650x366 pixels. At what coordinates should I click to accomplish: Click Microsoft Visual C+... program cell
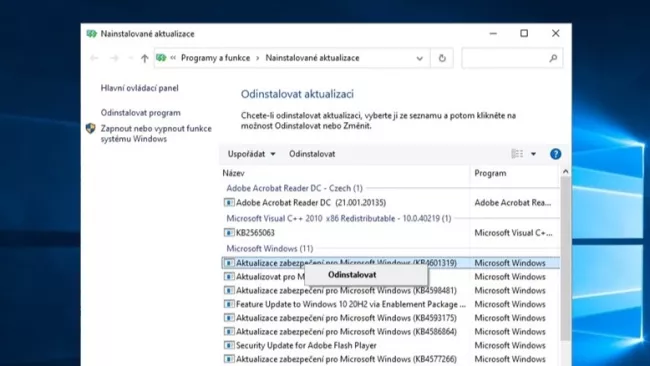(x=513, y=233)
